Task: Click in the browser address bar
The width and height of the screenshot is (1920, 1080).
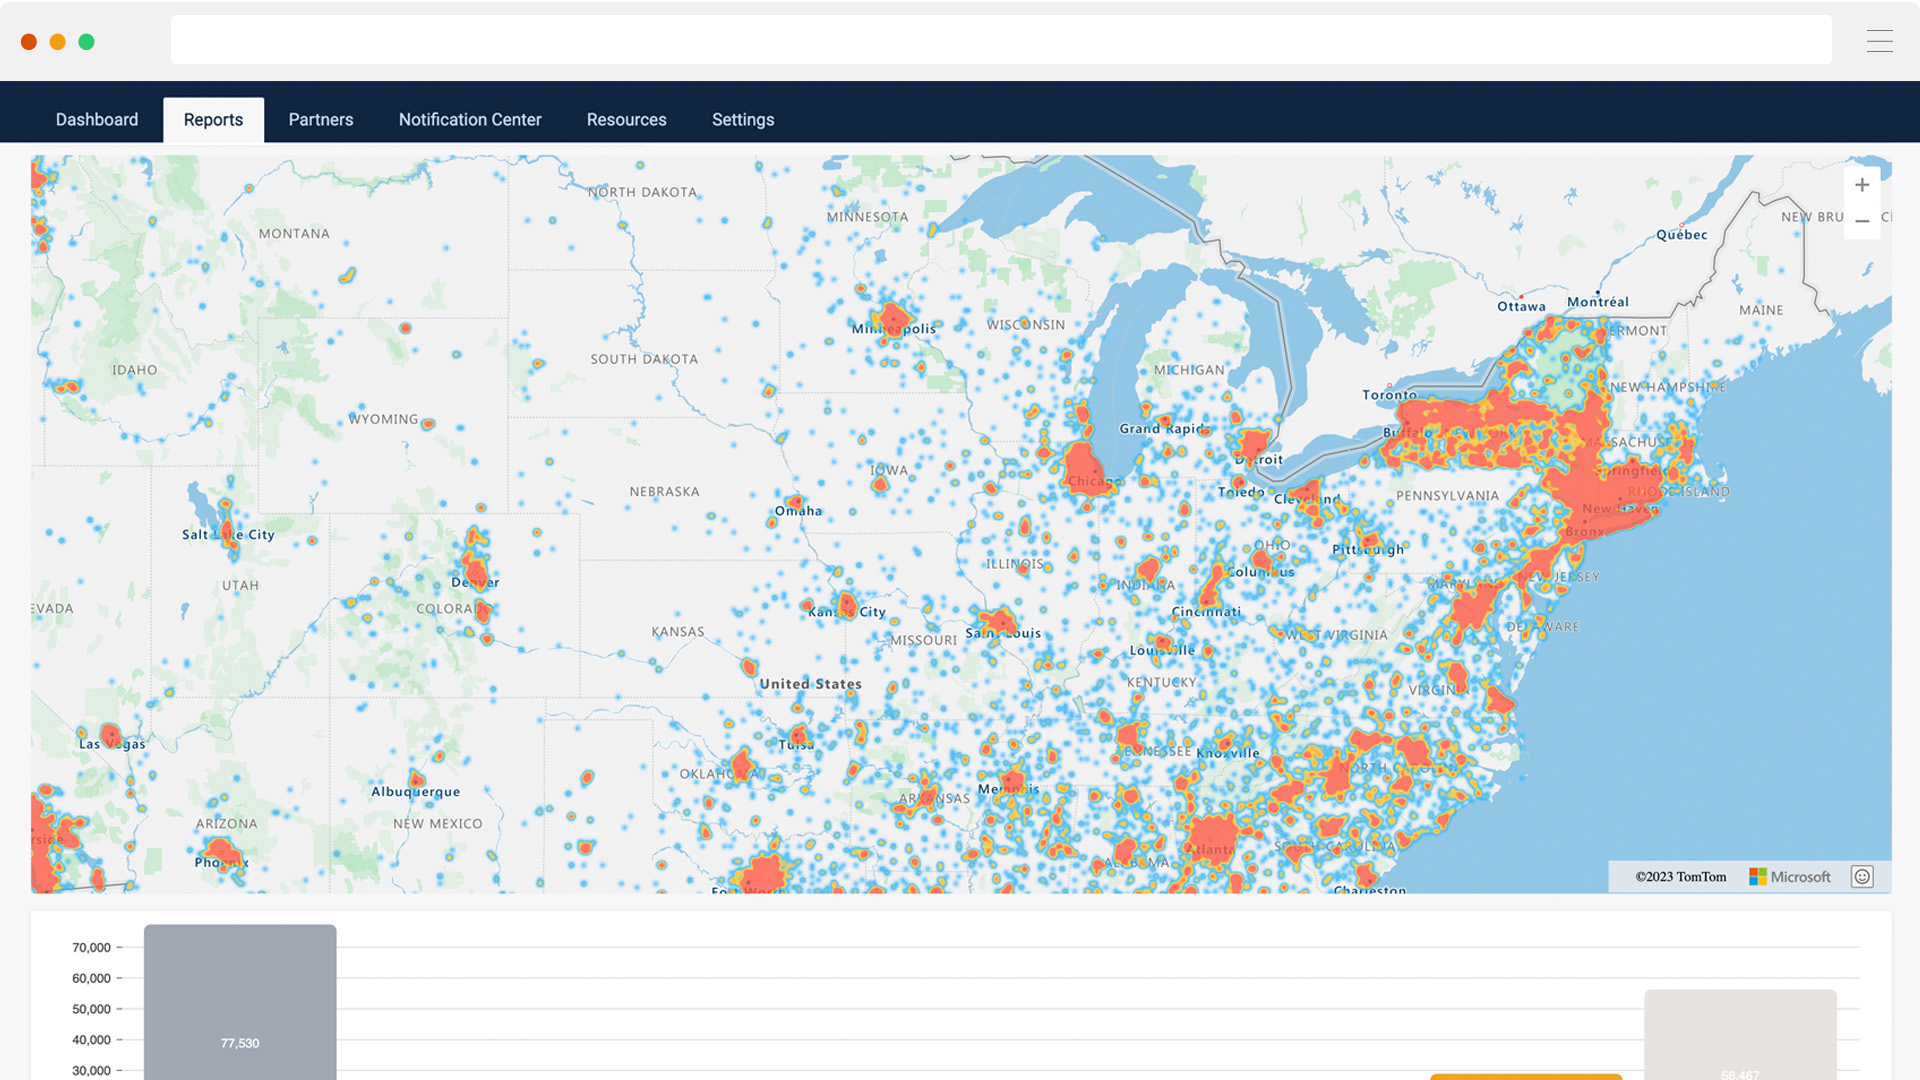Action: [x=1000, y=40]
